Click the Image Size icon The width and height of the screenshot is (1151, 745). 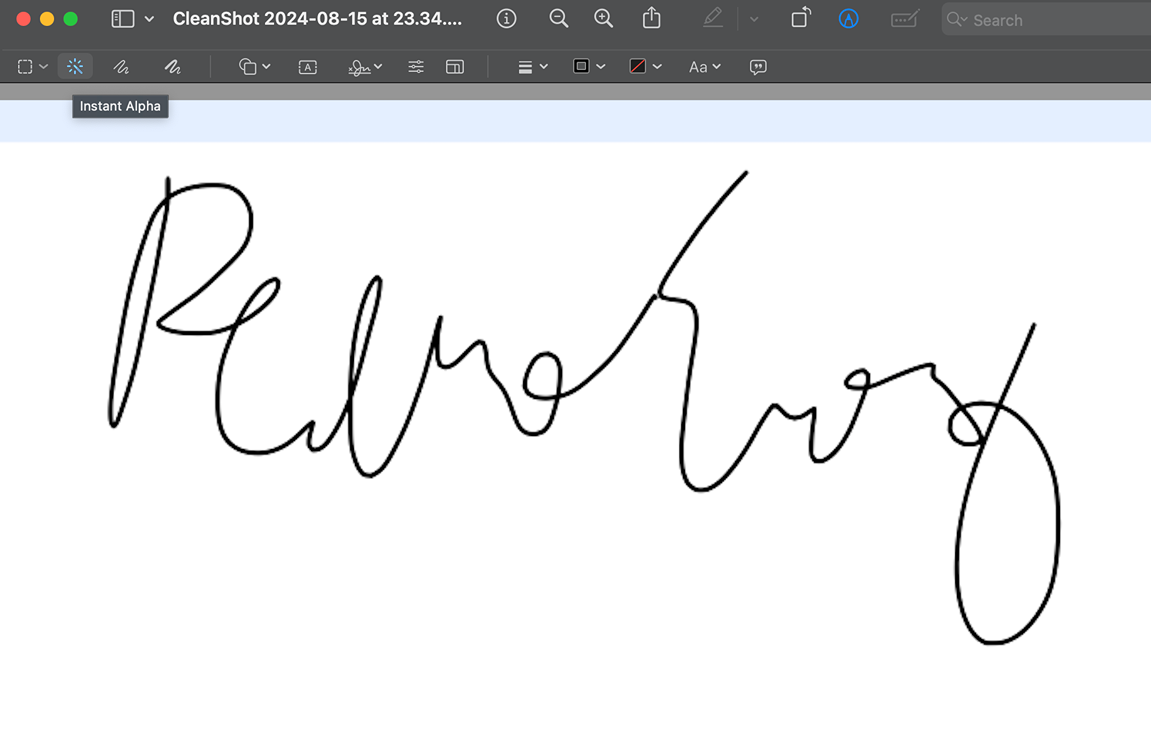click(x=455, y=66)
